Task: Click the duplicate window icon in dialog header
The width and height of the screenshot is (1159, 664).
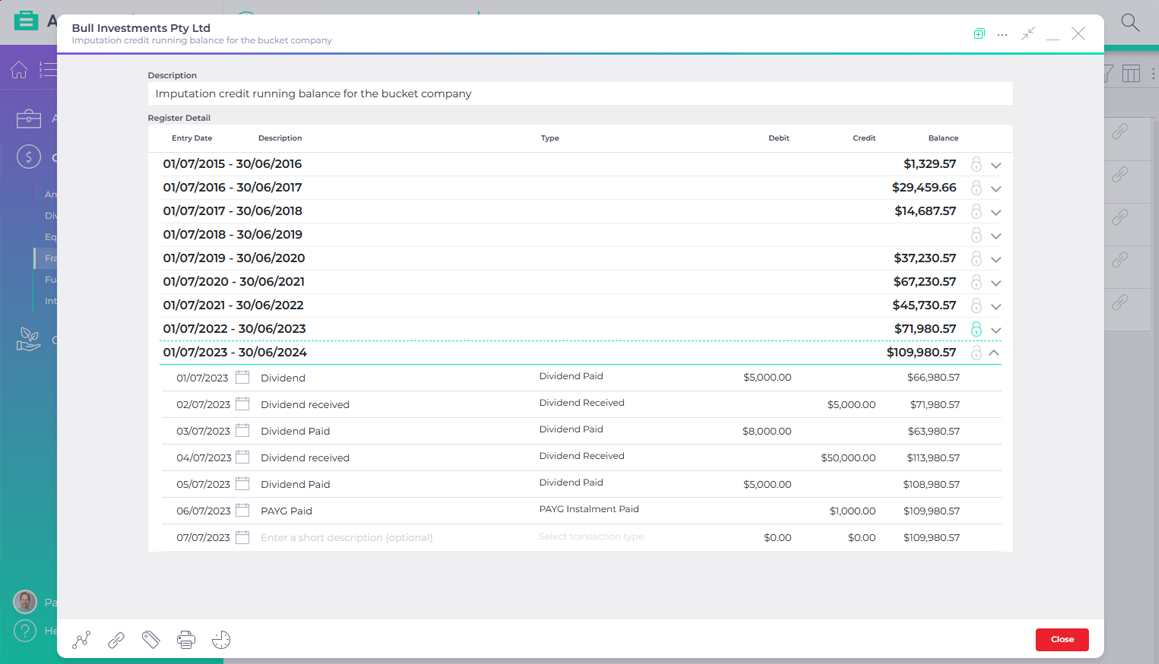Action: (x=978, y=33)
